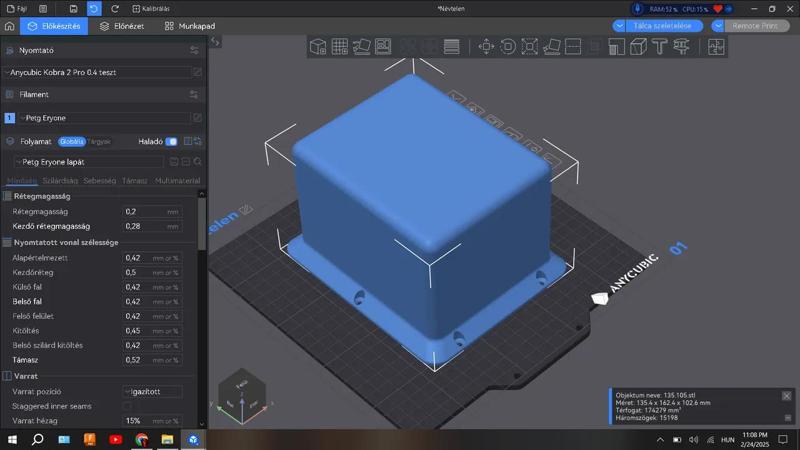
Task: Open the YouTube taskbar icon
Action: click(x=115, y=439)
